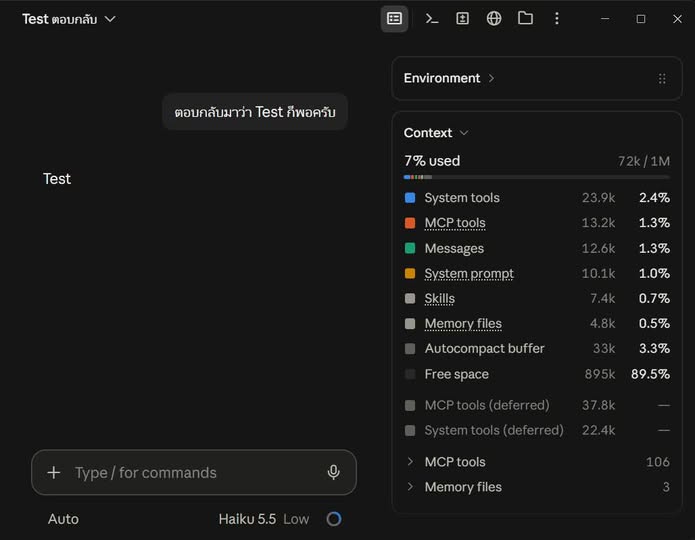Open the folder files icon
The height and width of the screenshot is (540, 695).
[525, 18]
